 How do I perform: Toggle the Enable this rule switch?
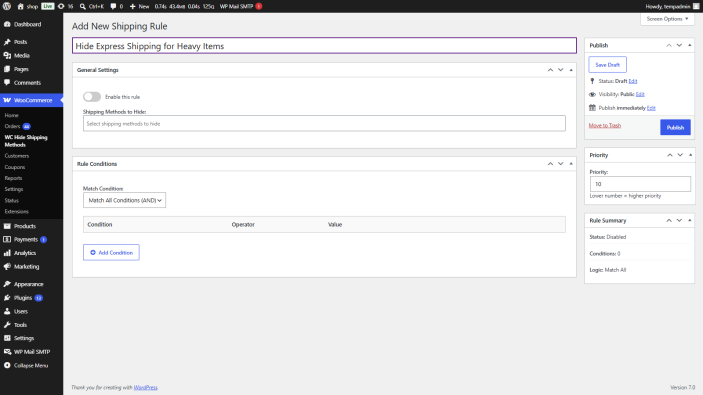click(92, 97)
